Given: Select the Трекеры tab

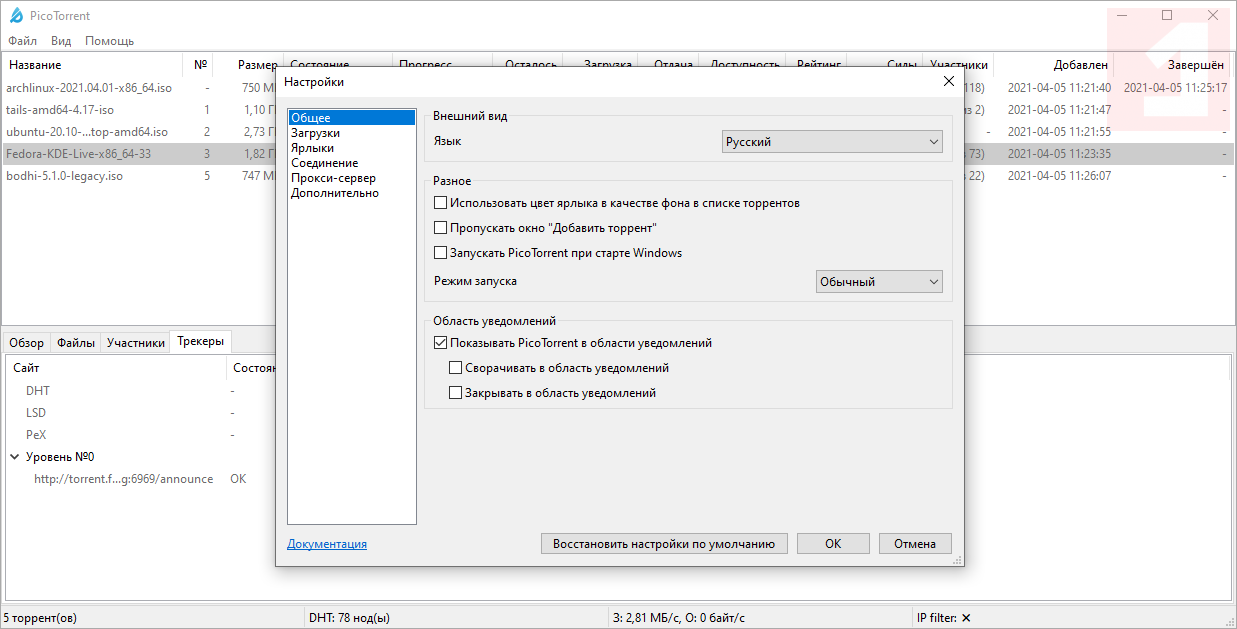Looking at the screenshot, I should (x=201, y=341).
